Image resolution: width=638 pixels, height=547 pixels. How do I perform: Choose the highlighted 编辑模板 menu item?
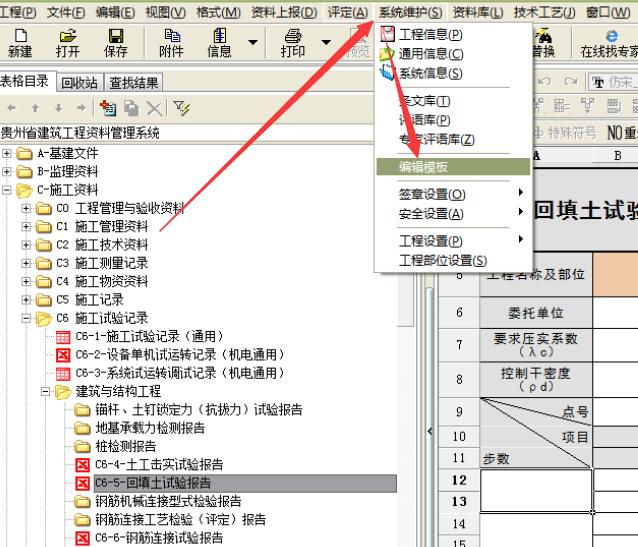[x=453, y=167]
